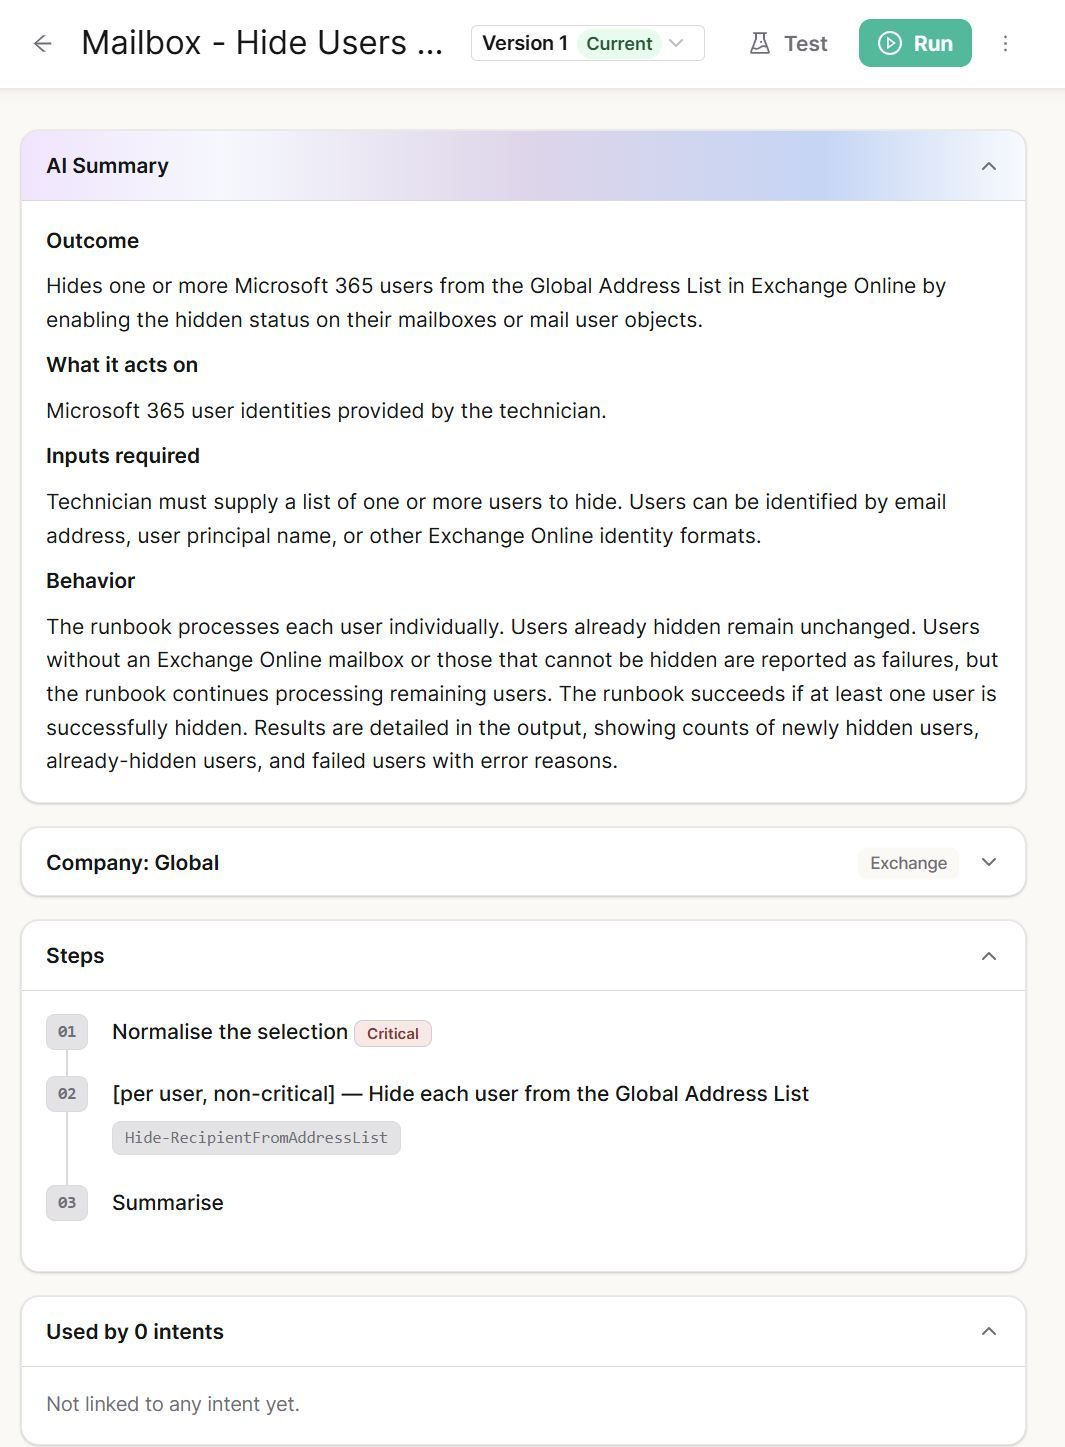The width and height of the screenshot is (1065, 1447).
Task: Click the "Behavior" heading
Action: click(x=90, y=581)
